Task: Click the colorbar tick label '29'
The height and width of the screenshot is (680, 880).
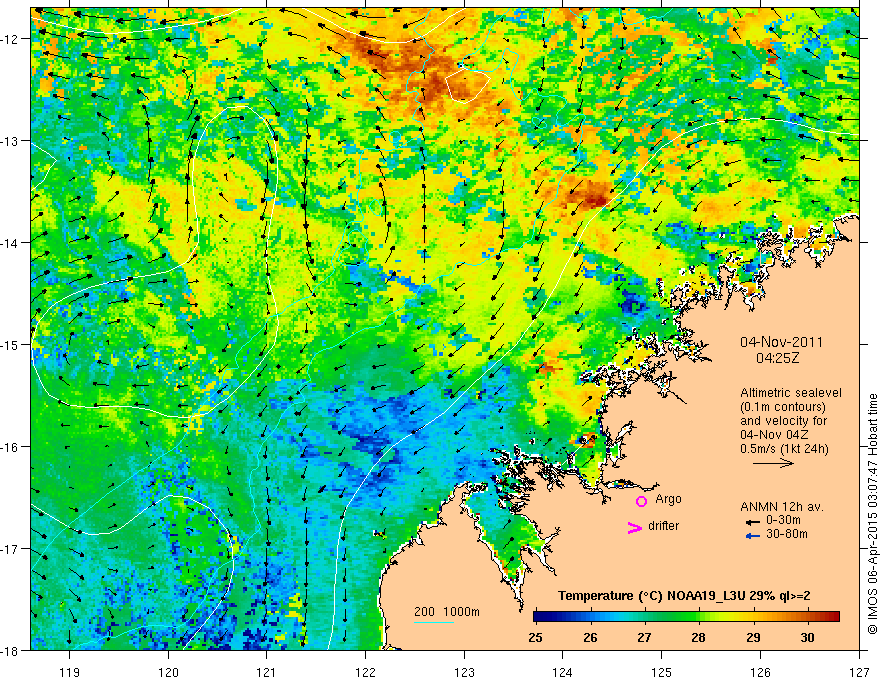Action: (753, 638)
